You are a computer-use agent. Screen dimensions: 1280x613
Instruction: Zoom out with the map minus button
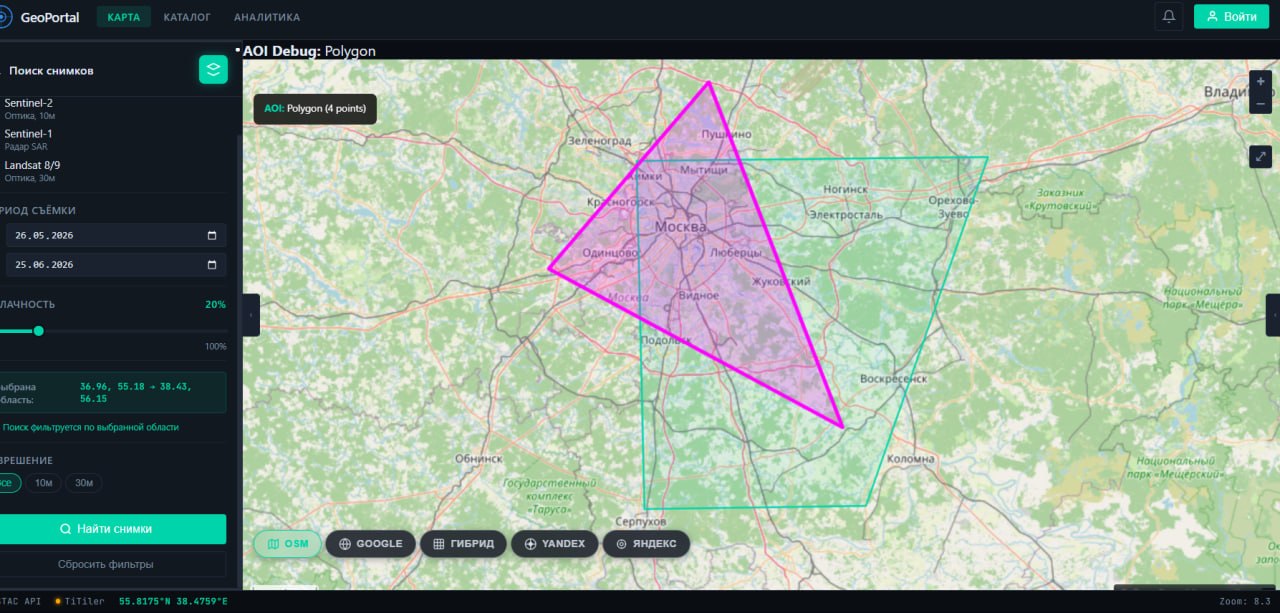pyautogui.click(x=1261, y=103)
